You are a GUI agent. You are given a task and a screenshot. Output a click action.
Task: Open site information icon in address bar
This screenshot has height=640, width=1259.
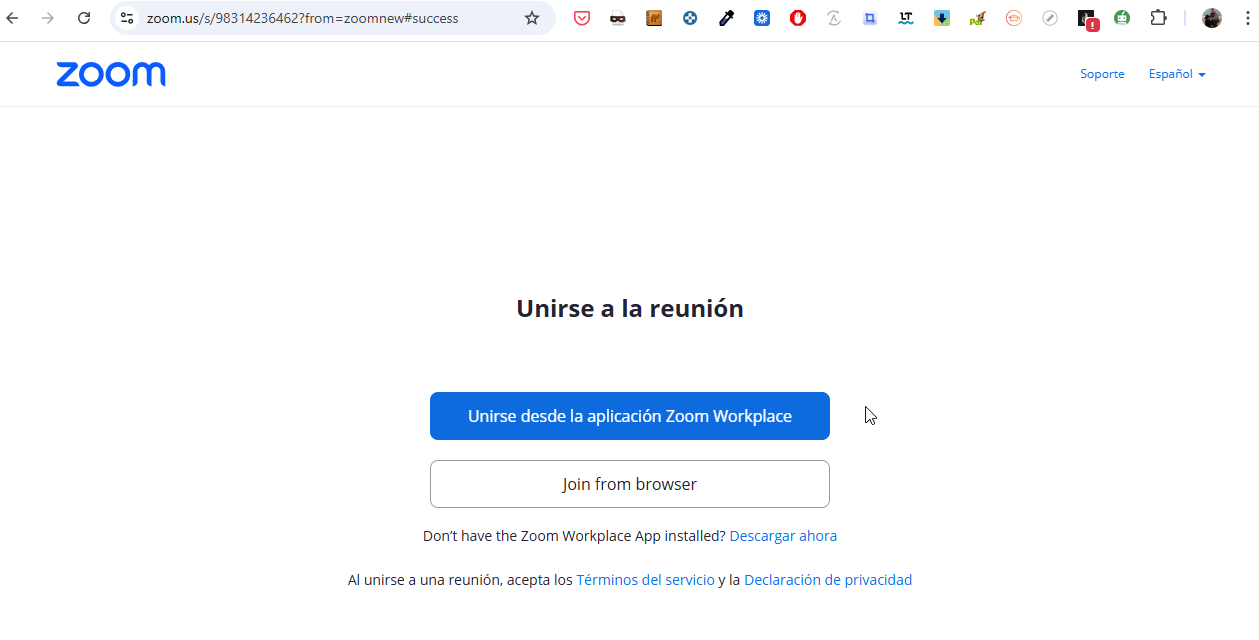click(127, 18)
